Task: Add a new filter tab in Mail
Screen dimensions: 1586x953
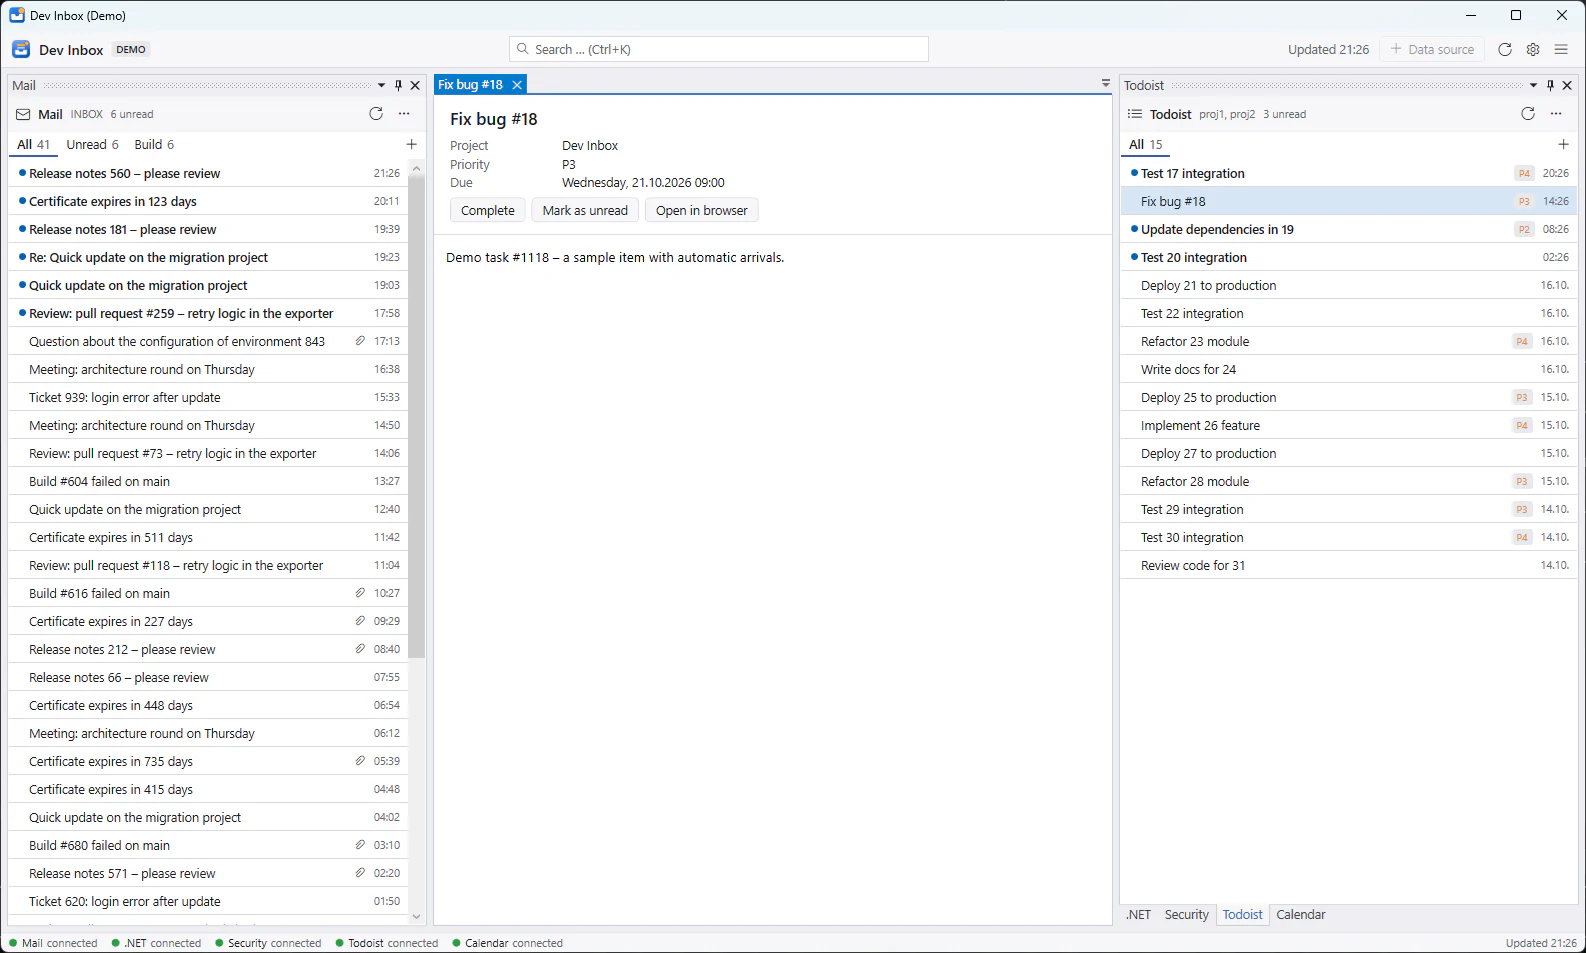Action: pos(411,144)
